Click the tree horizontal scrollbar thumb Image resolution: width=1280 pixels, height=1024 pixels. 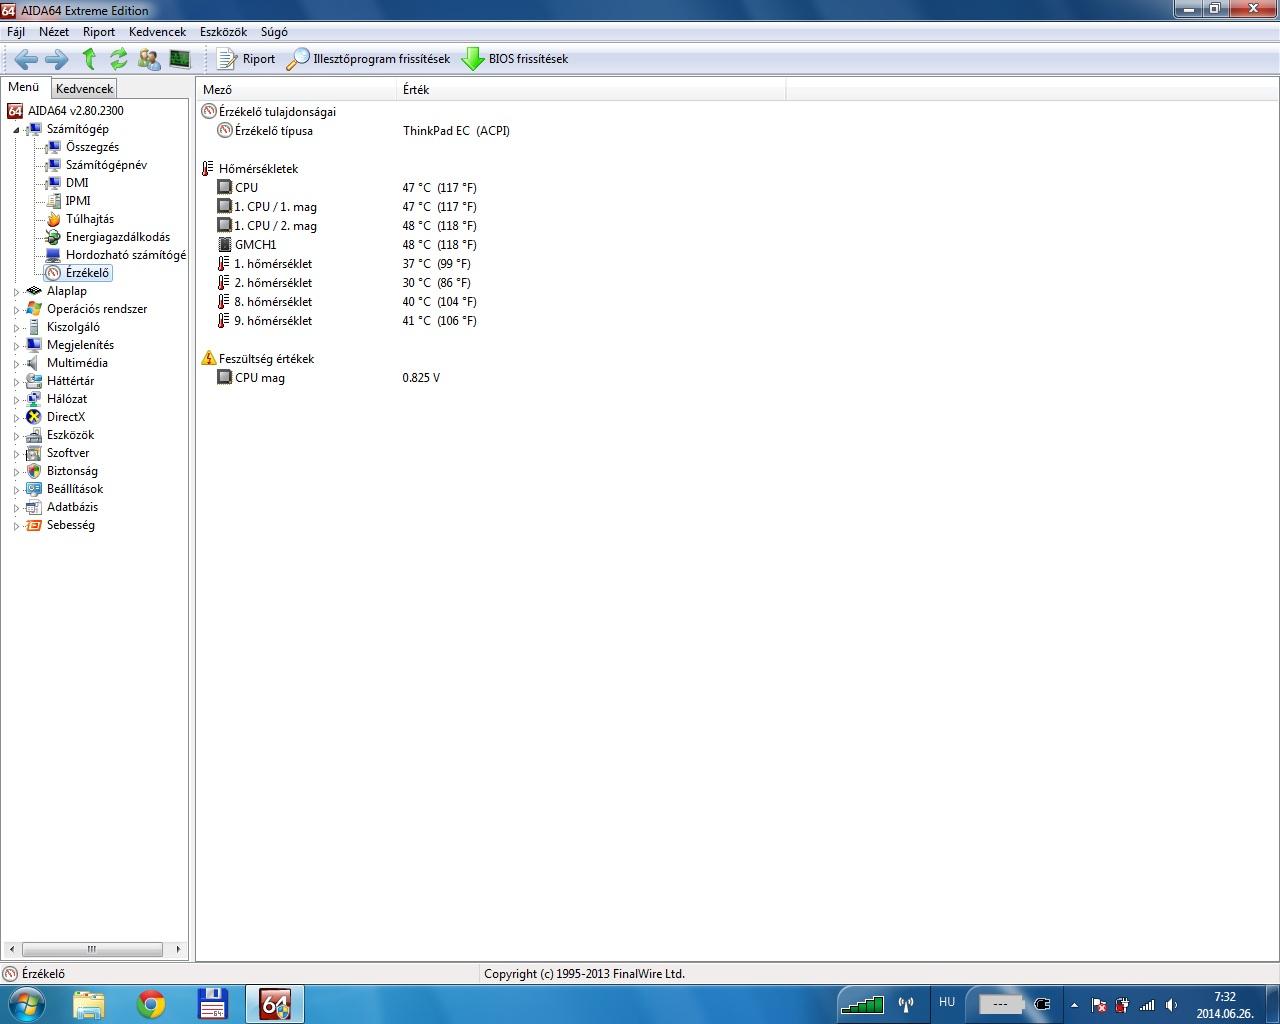pos(92,949)
